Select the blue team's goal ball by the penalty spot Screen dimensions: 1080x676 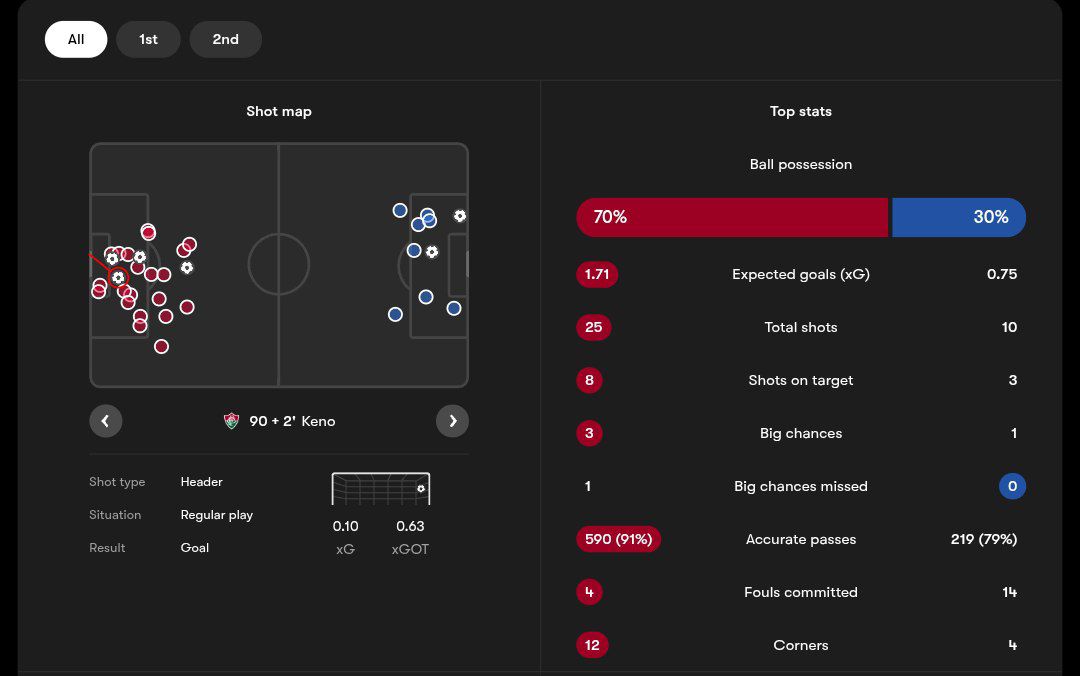(432, 252)
